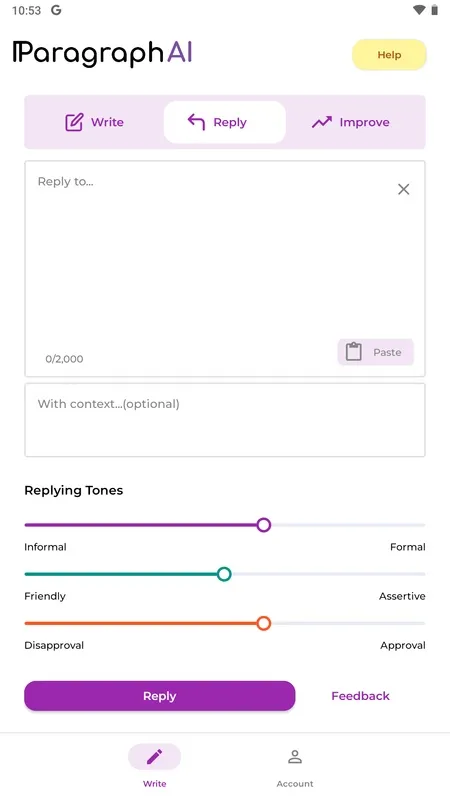Viewport: 450px width, 800px height.
Task: Switch to the Write tab at top
Action: tap(94, 122)
